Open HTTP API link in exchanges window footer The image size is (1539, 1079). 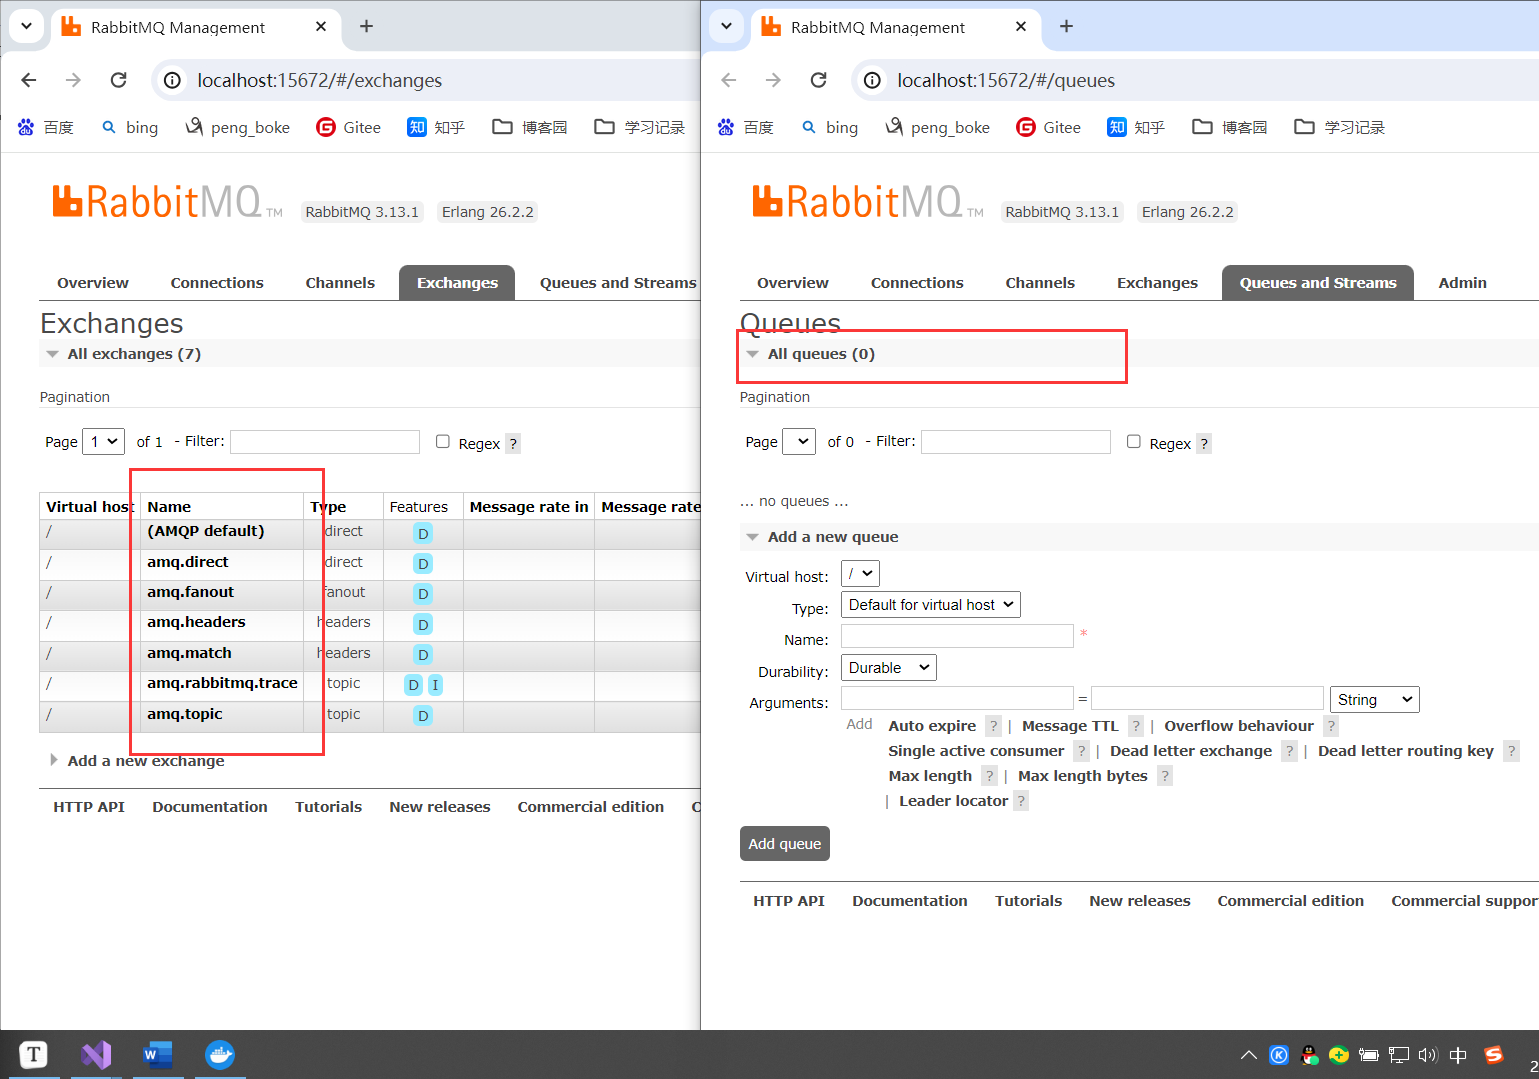[89, 807]
